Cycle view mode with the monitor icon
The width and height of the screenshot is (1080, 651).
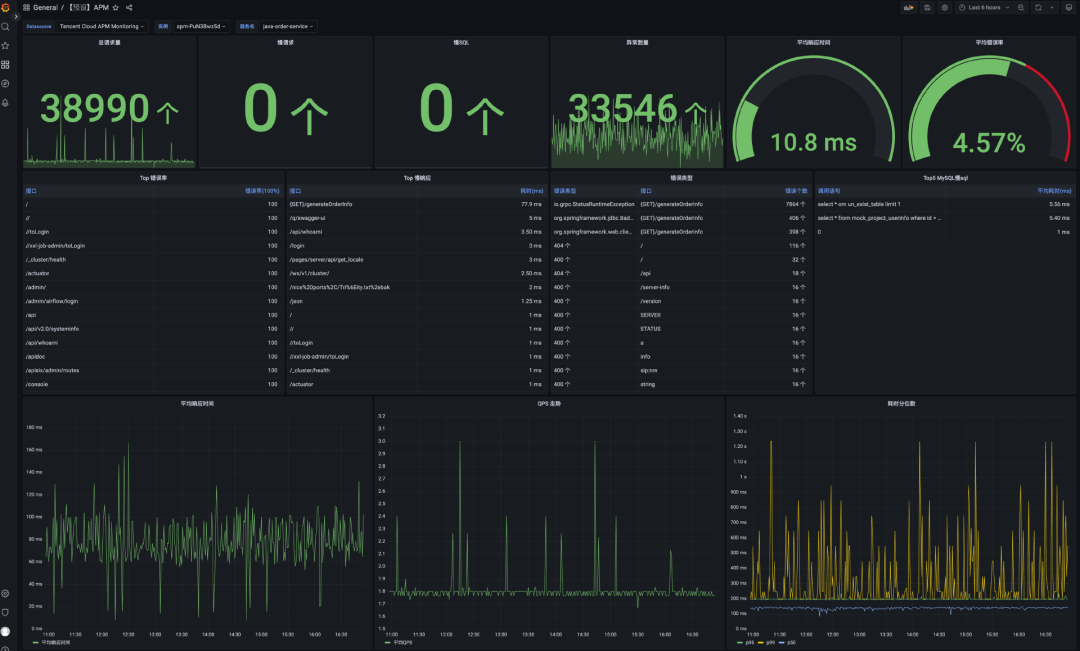1069,8
